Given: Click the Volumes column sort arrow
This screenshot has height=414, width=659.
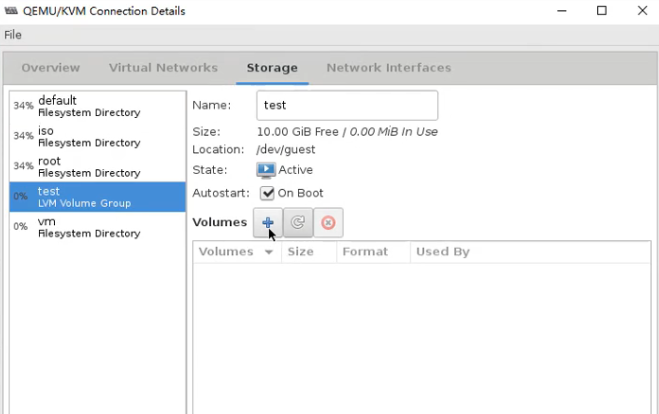Looking at the screenshot, I should (x=269, y=252).
